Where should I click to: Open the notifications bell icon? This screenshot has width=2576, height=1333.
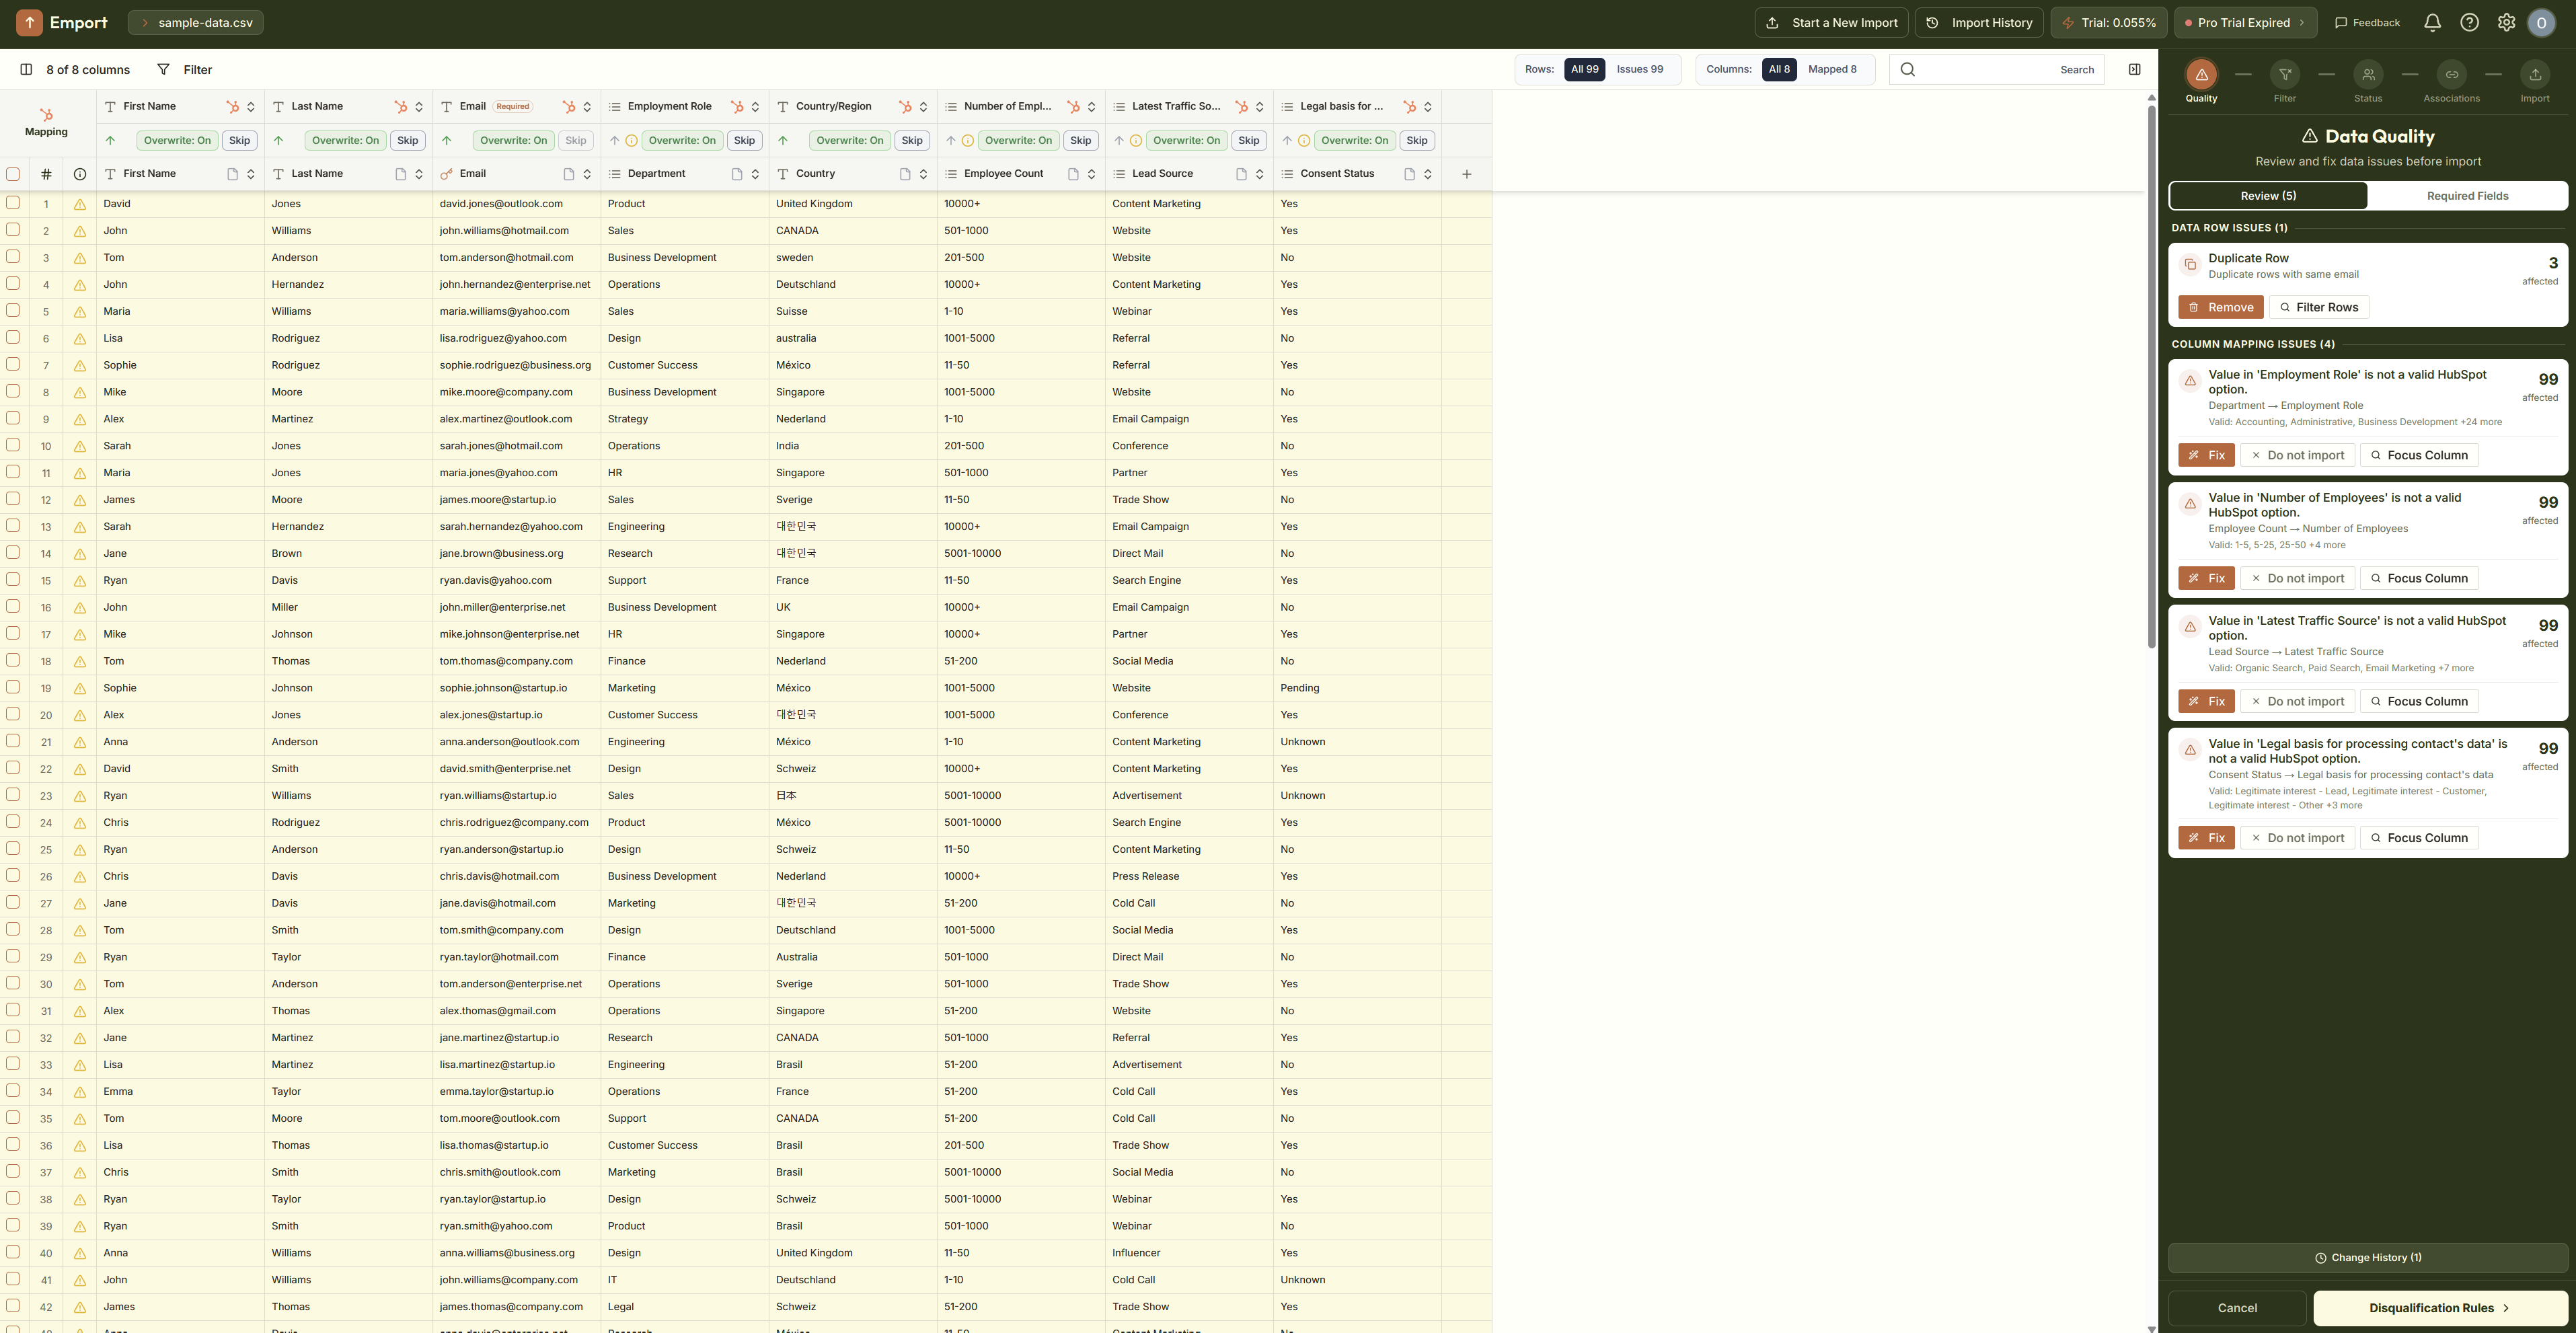[2432, 23]
